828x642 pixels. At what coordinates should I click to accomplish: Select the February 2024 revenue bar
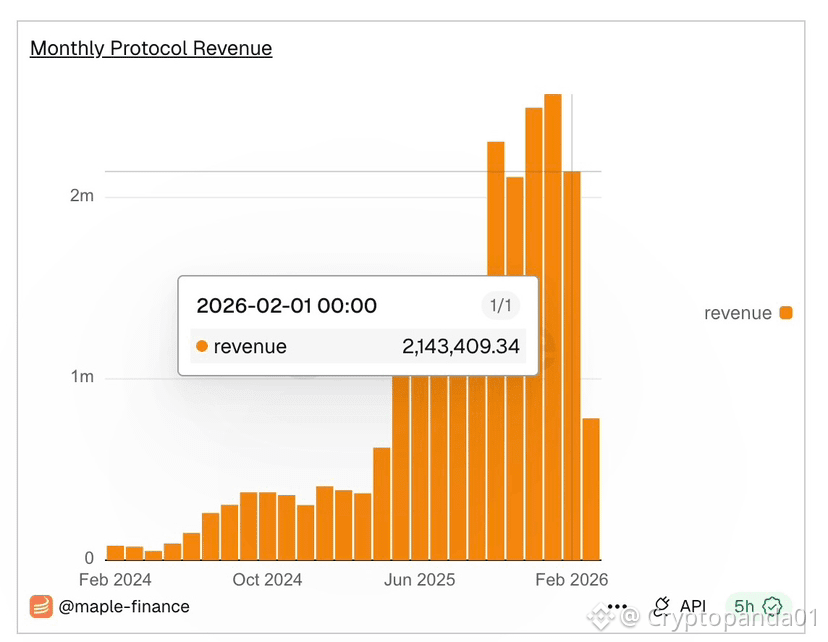115,553
